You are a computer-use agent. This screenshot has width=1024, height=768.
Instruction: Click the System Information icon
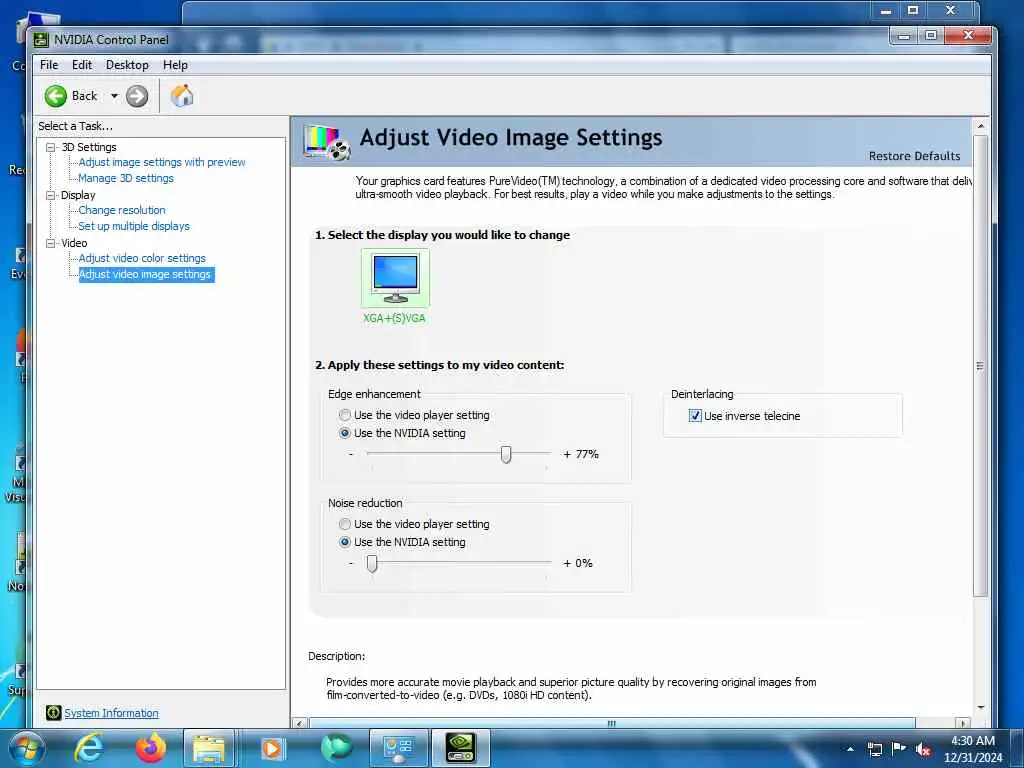(54, 713)
